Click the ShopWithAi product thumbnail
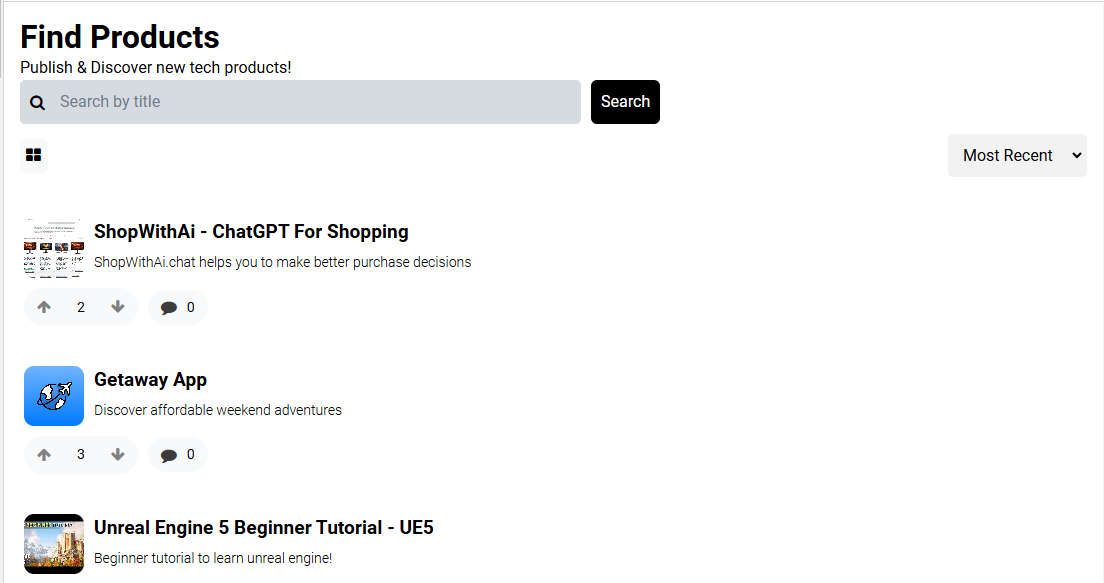The width and height of the screenshot is (1104, 583). coord(54,248)
